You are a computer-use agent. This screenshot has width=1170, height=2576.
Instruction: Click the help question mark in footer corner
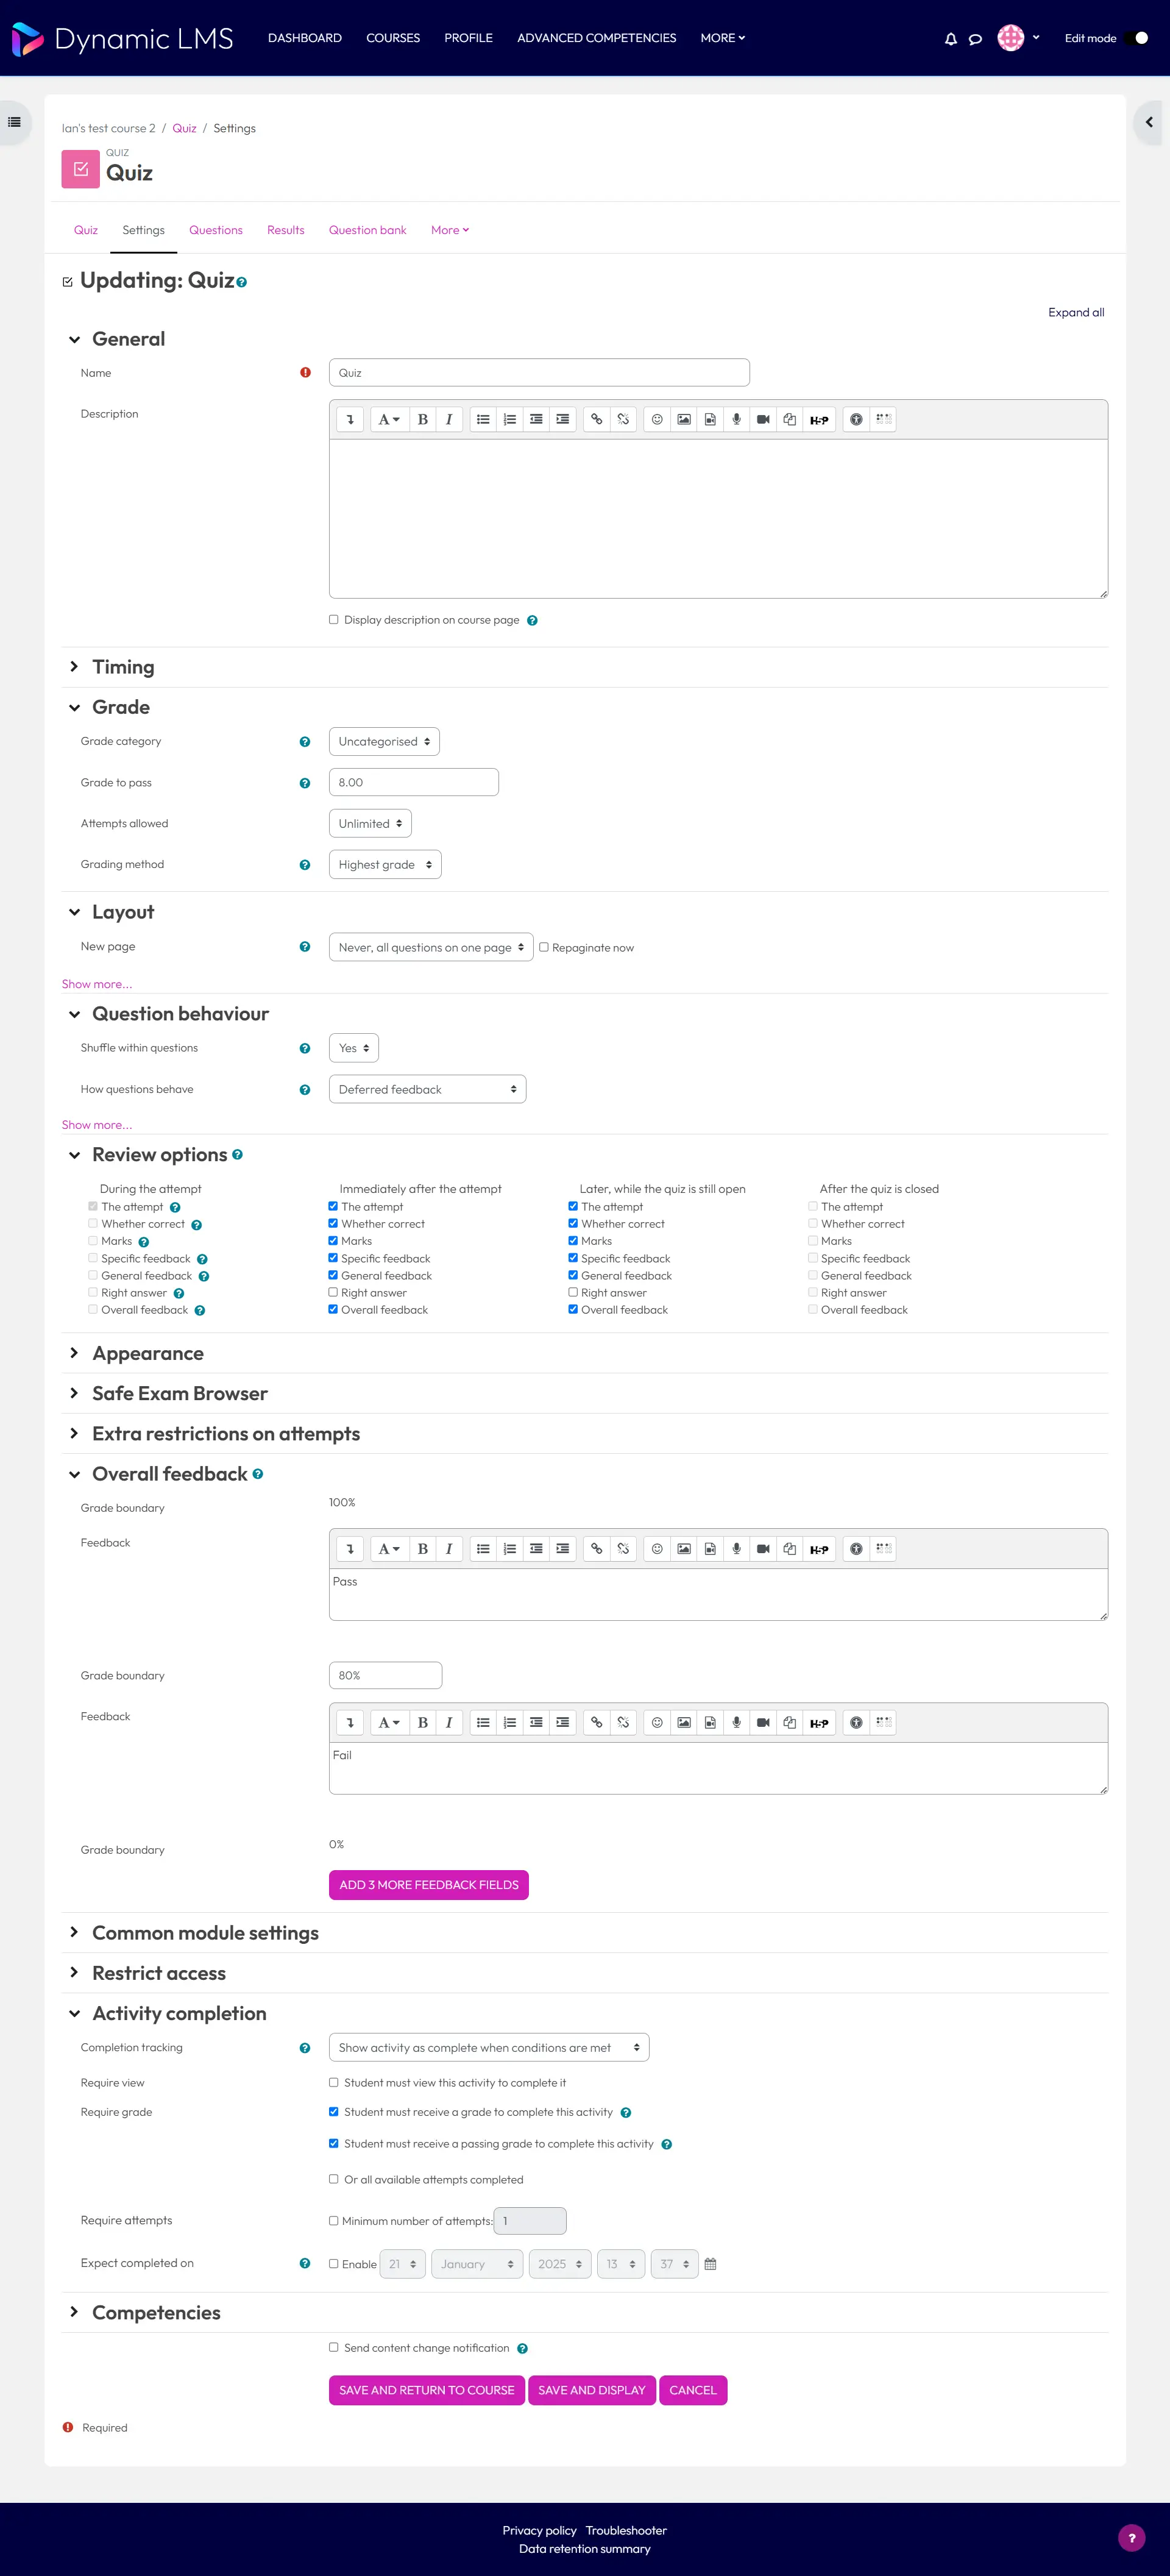[1131, 2537]
